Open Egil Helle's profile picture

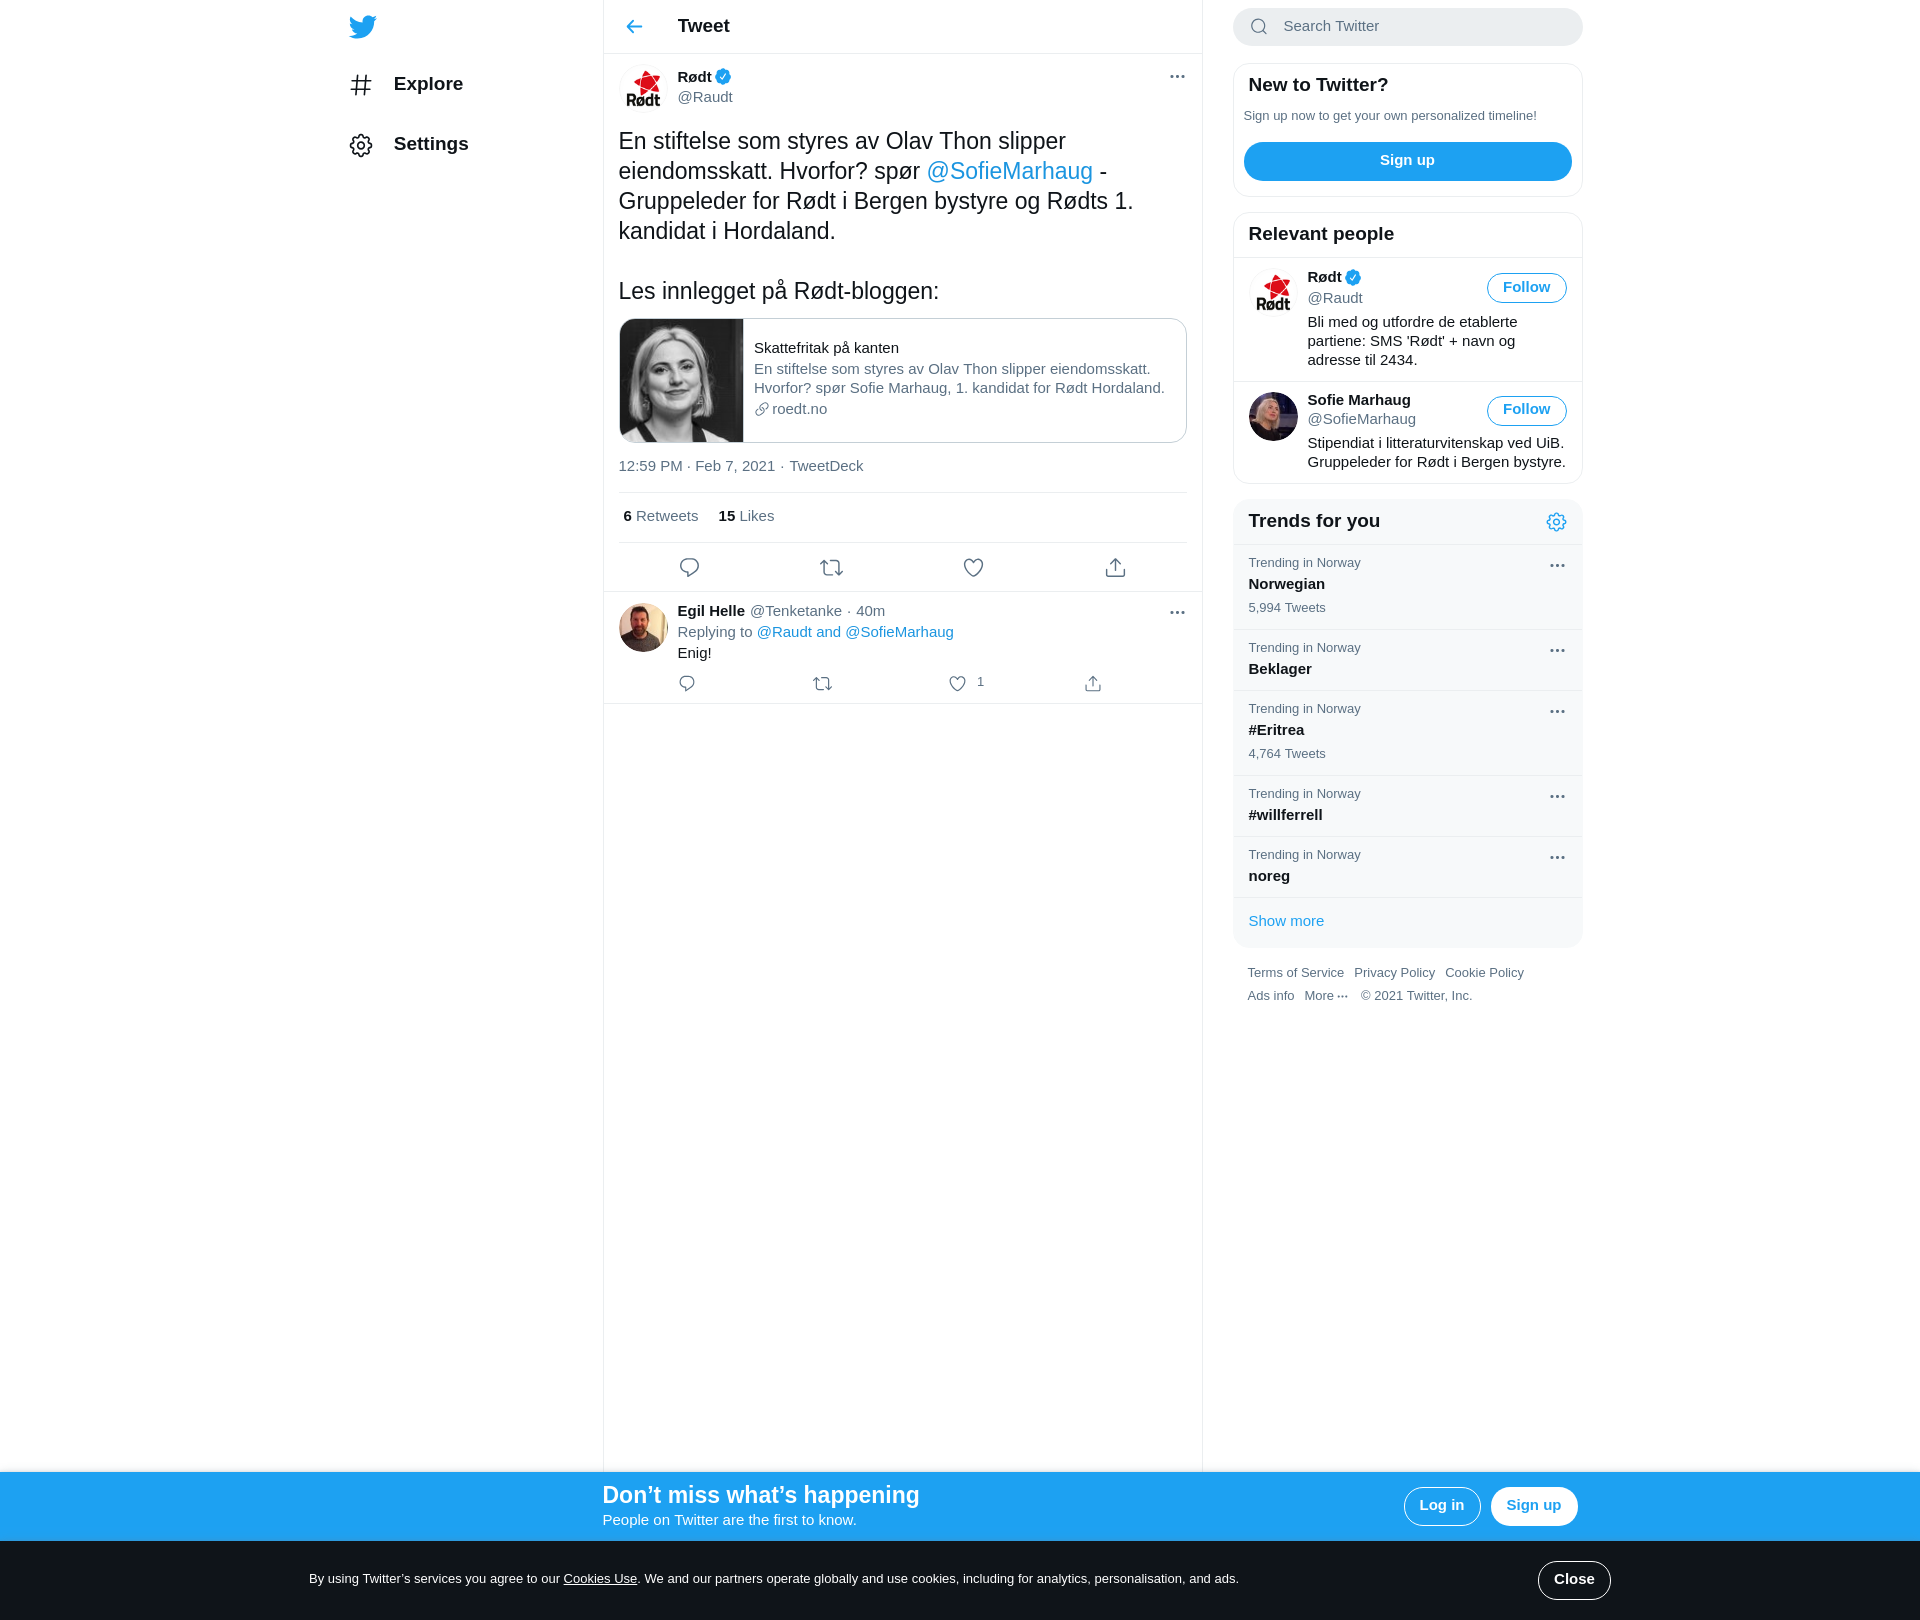pyautogui.click(x=643, y=628)
